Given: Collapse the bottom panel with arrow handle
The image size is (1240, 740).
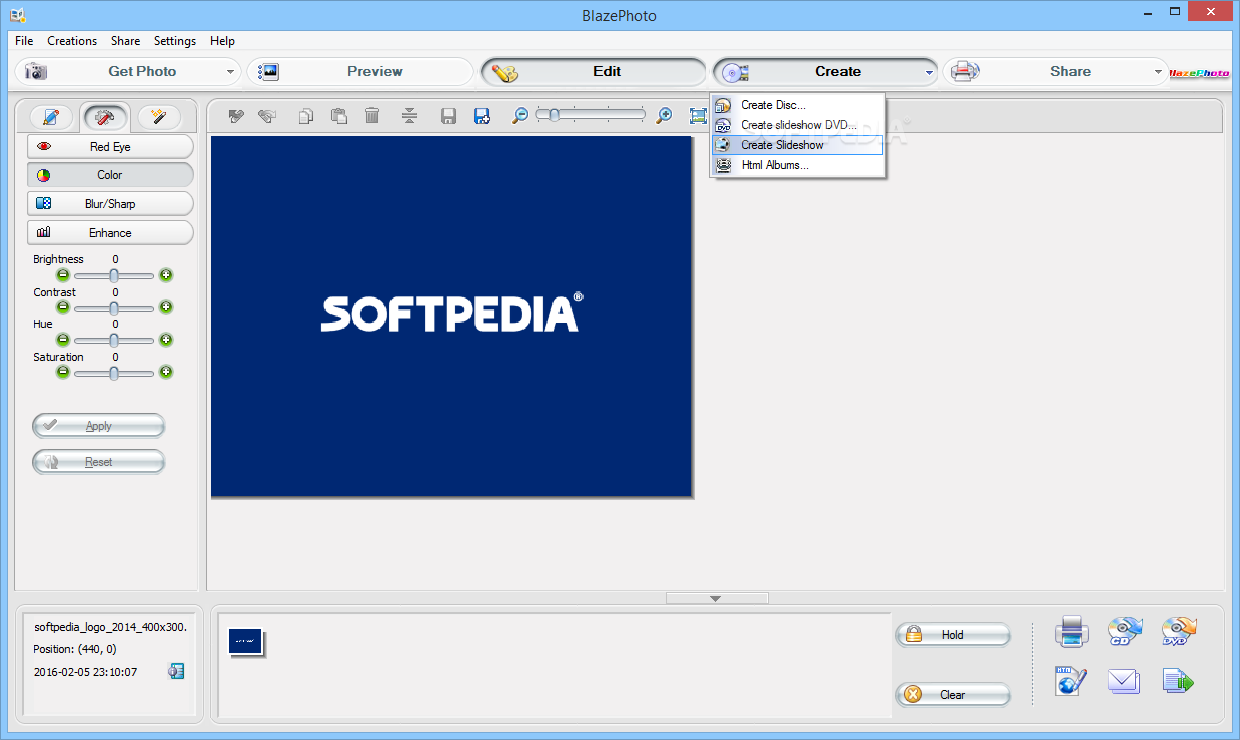Looking at the screenshot, I should (x=716, y=598).
